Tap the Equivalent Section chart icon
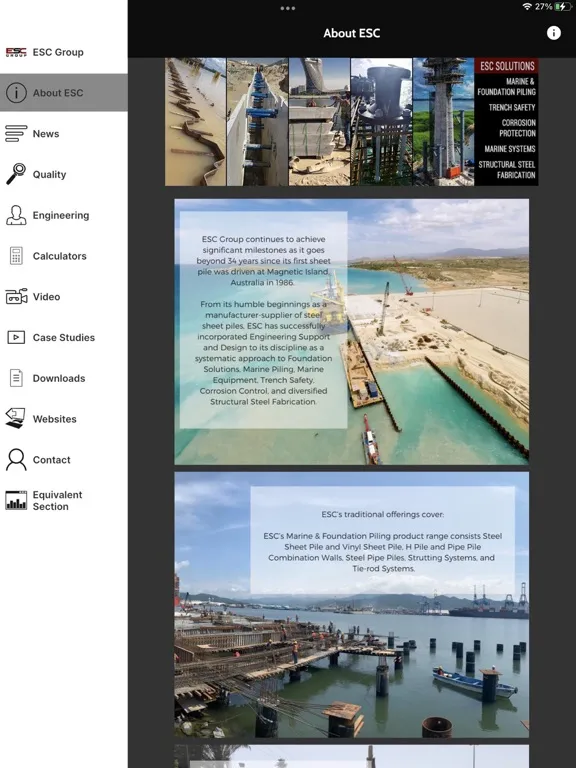The width and height of the screenshot is (576, 768). coord(16,500)
